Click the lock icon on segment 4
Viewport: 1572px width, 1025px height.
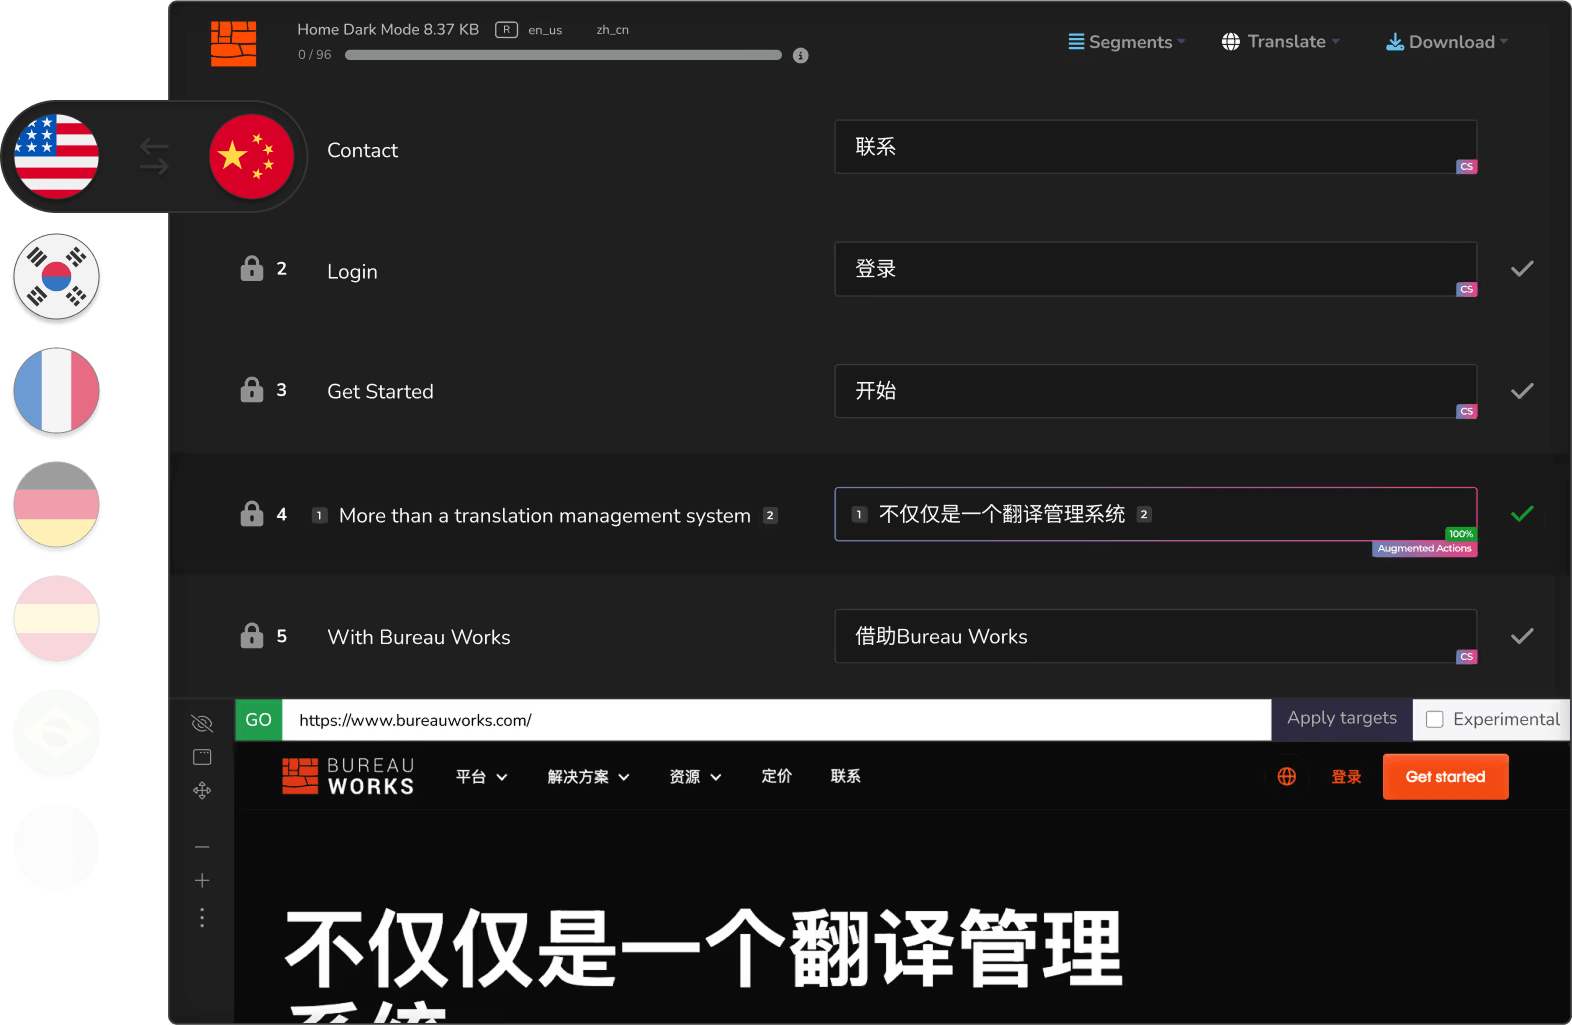[x=252, y=514]
